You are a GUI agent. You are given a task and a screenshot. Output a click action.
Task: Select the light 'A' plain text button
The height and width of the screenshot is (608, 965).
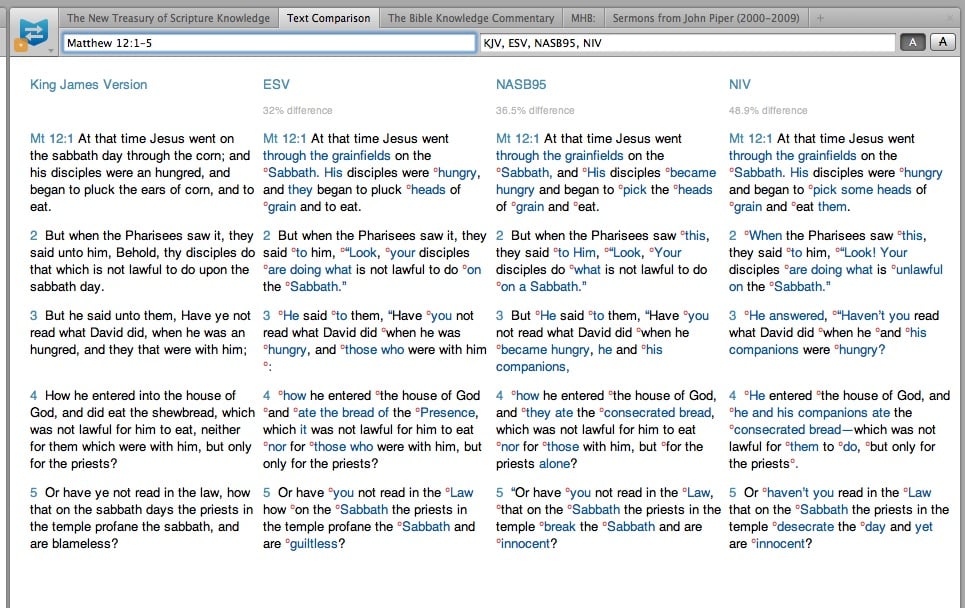[x=942, y=42]
